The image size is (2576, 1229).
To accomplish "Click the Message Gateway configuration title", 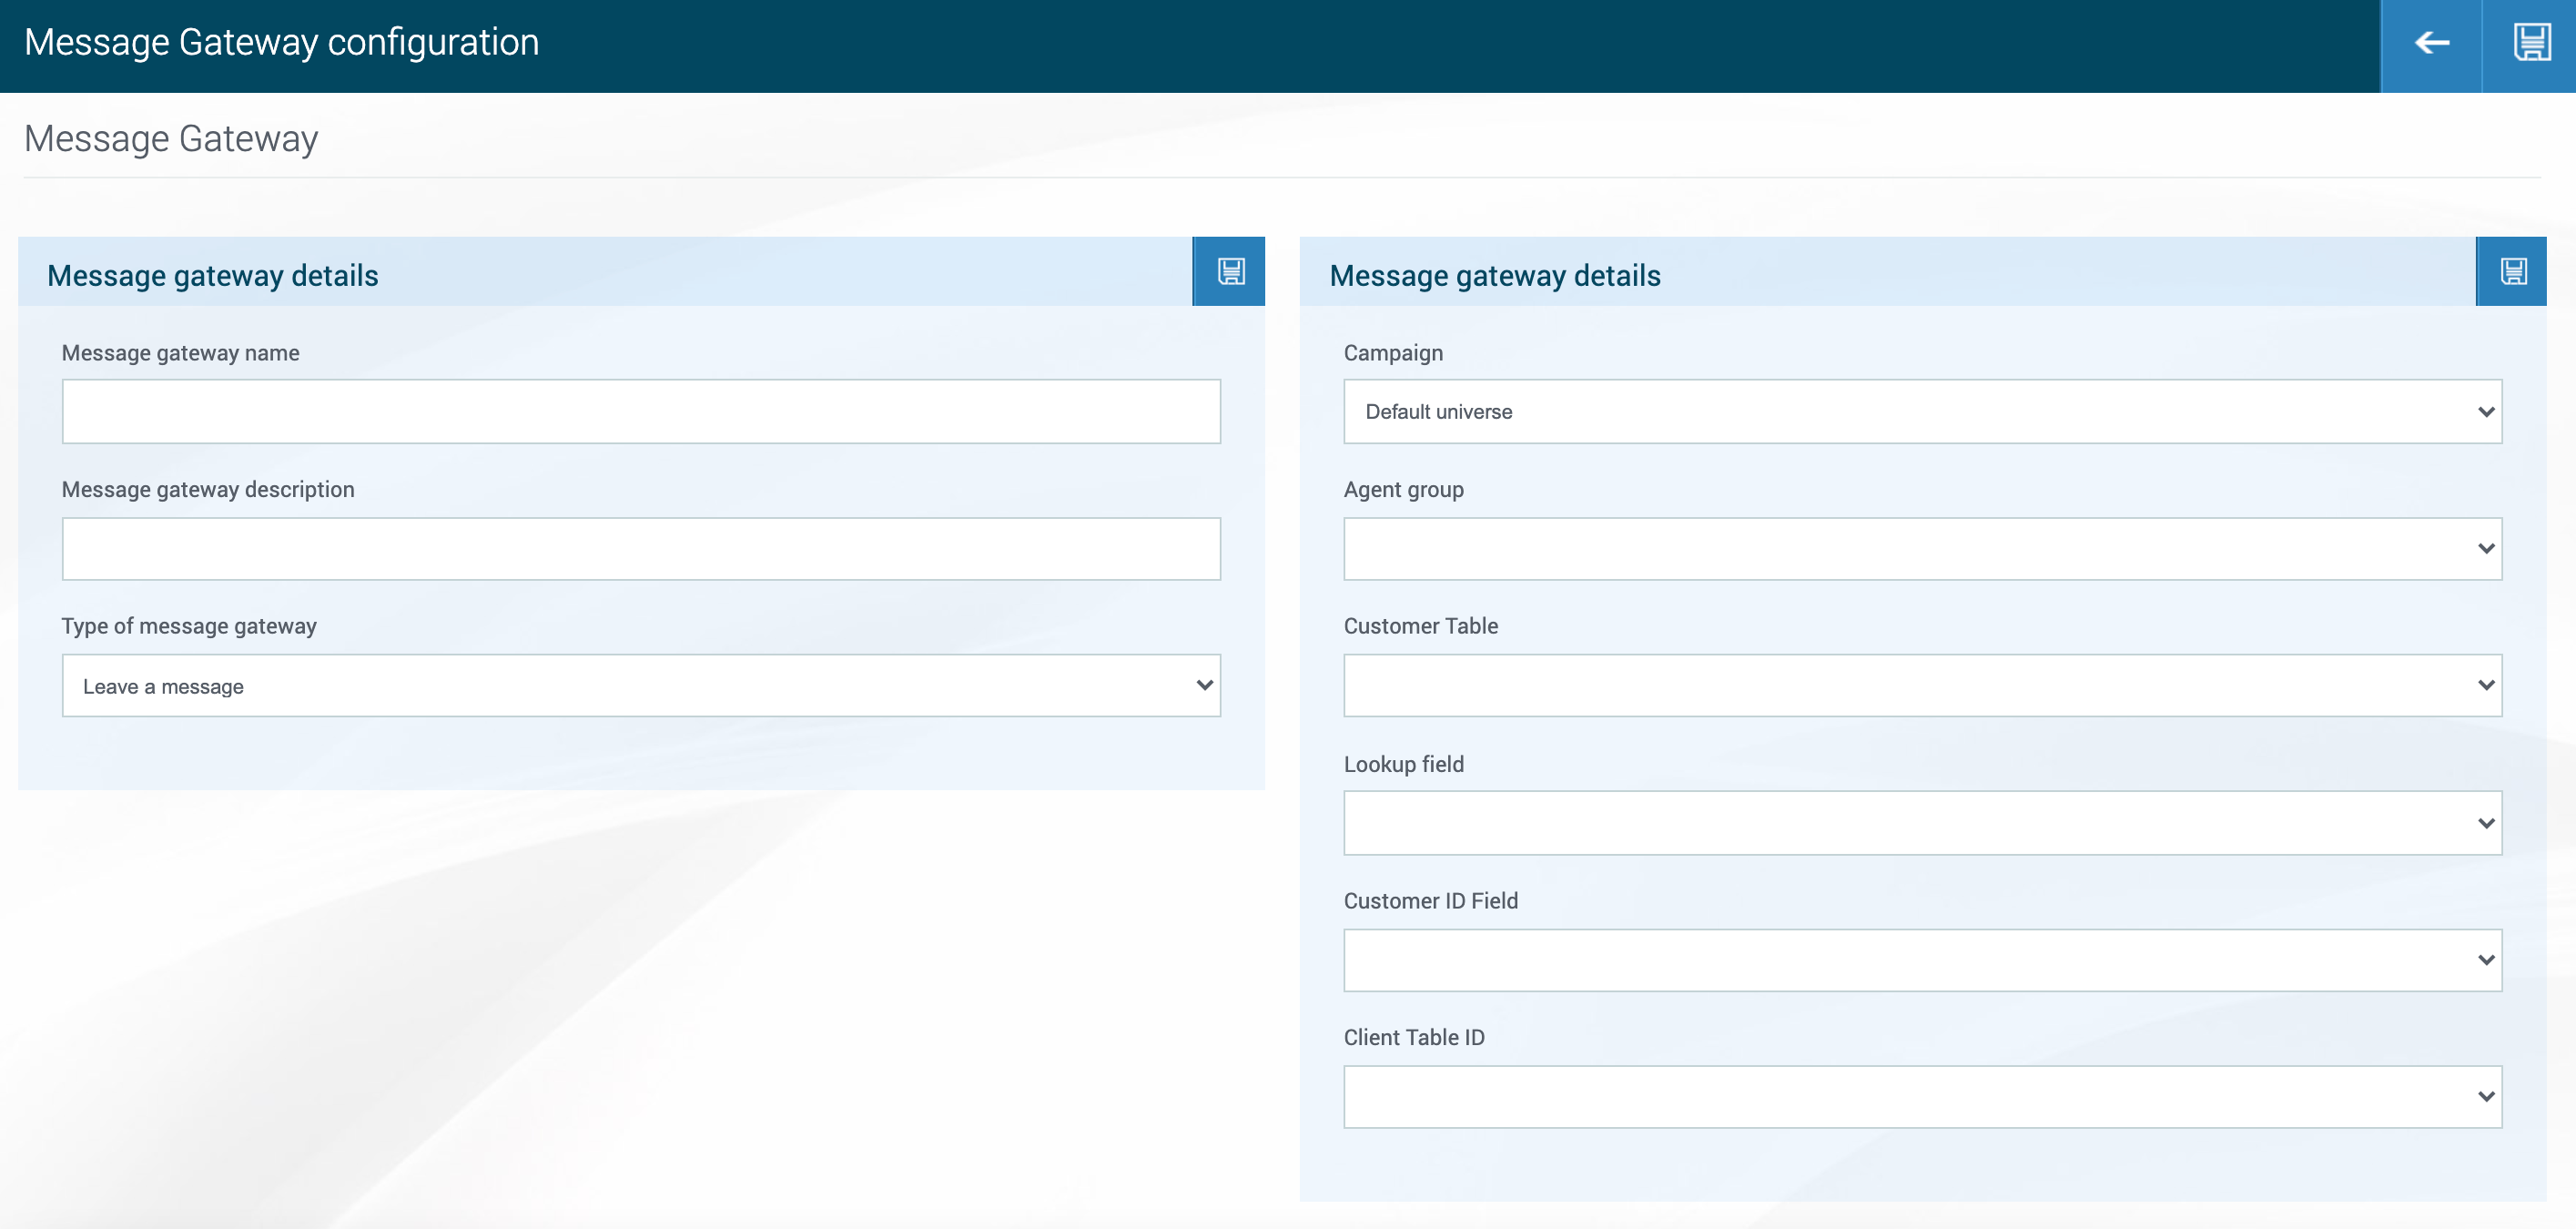I will 281,43.
